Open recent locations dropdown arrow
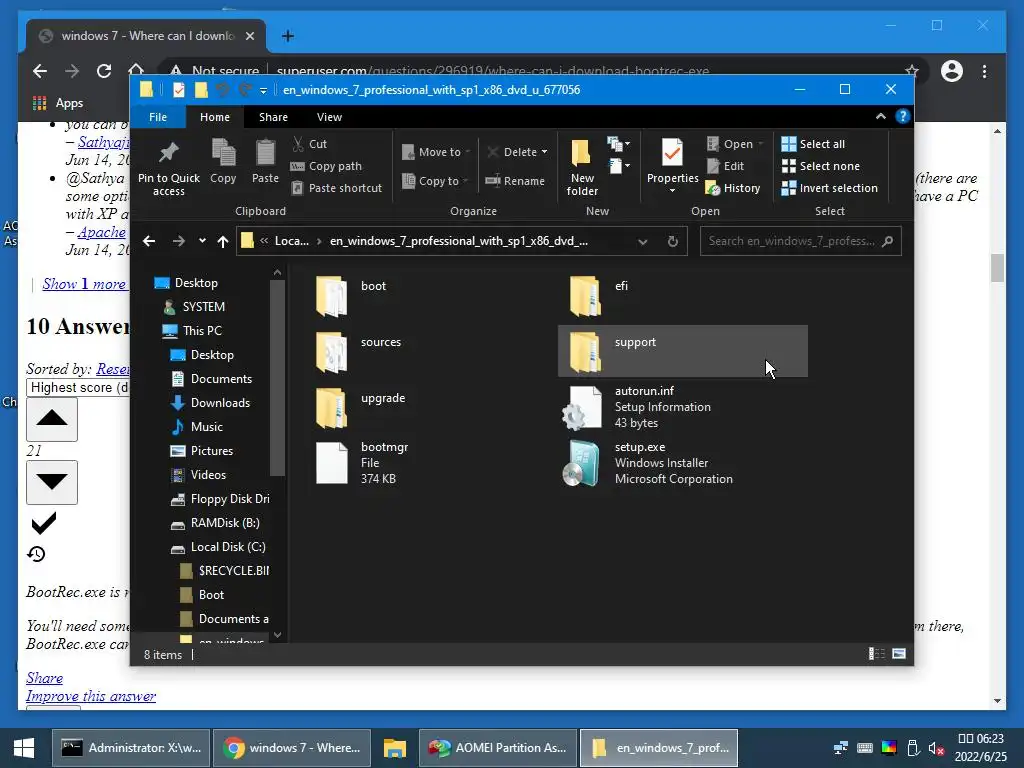This screenshot has height=768, width=1024. (202, 241)
